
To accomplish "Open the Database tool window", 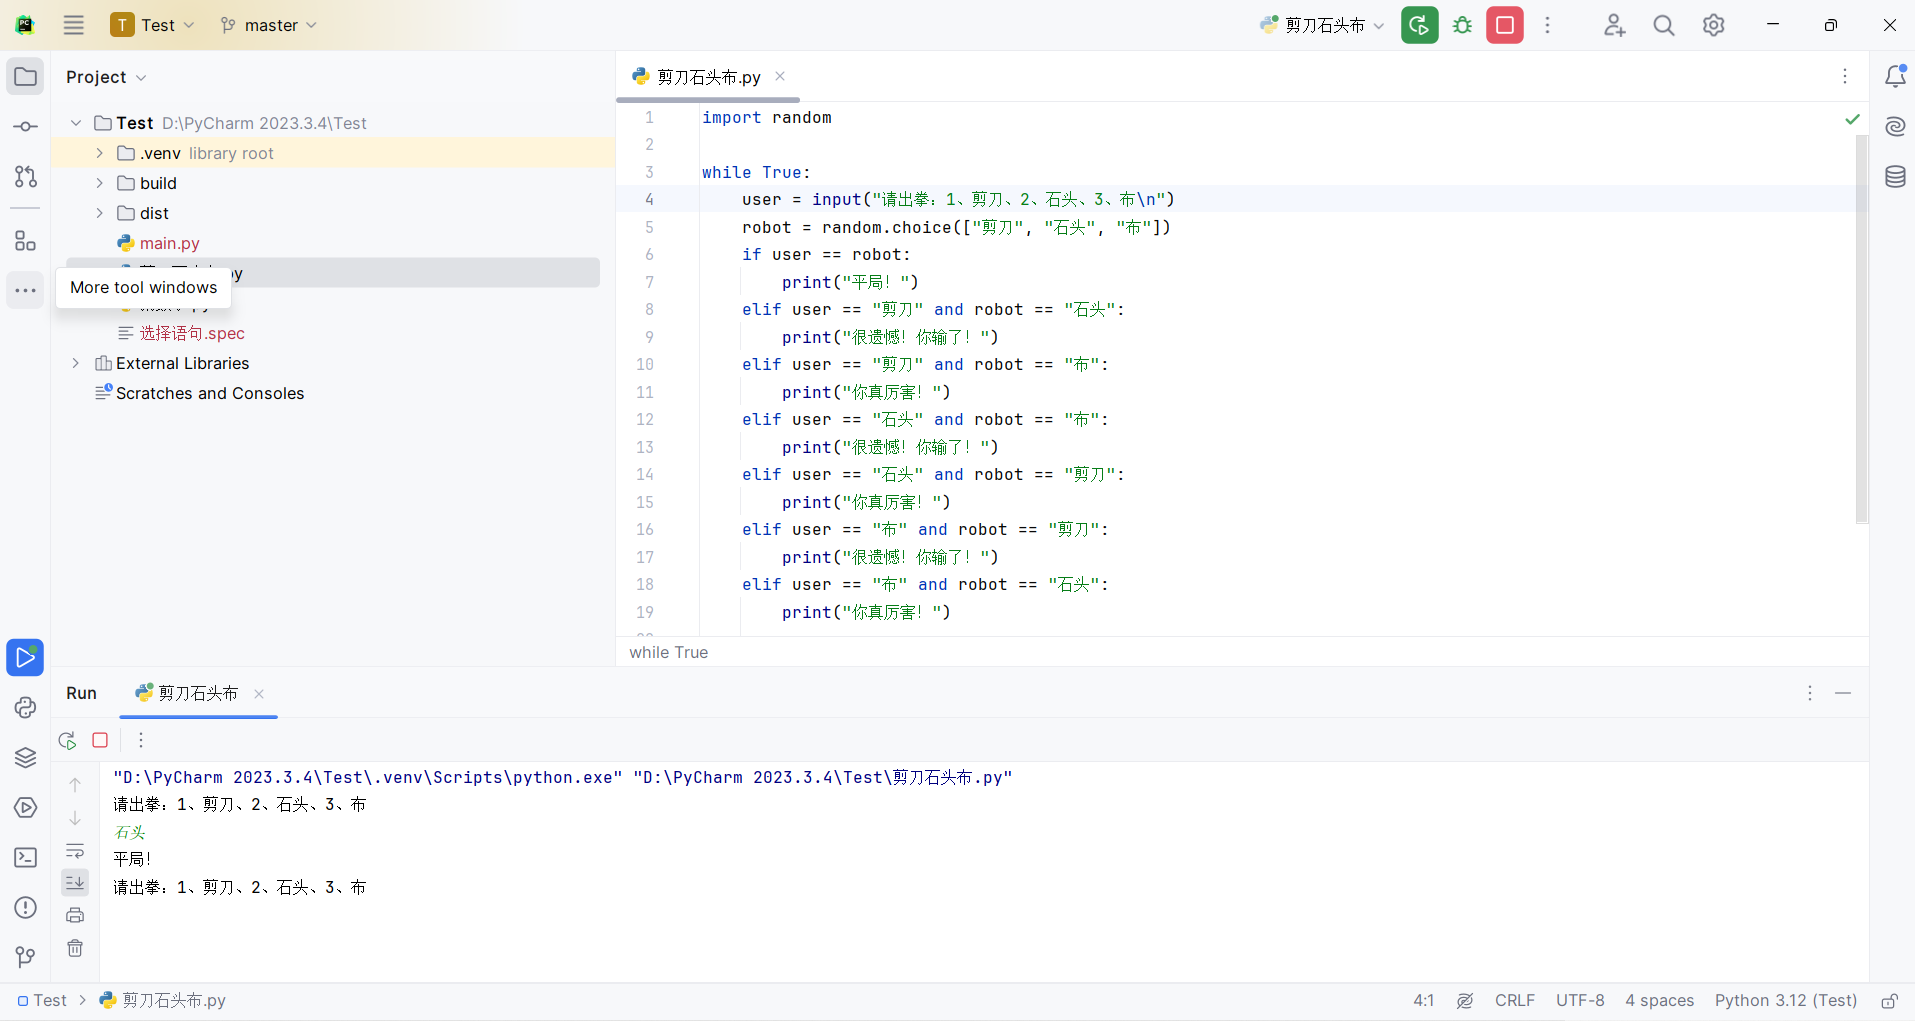I will click(1895, 177).
